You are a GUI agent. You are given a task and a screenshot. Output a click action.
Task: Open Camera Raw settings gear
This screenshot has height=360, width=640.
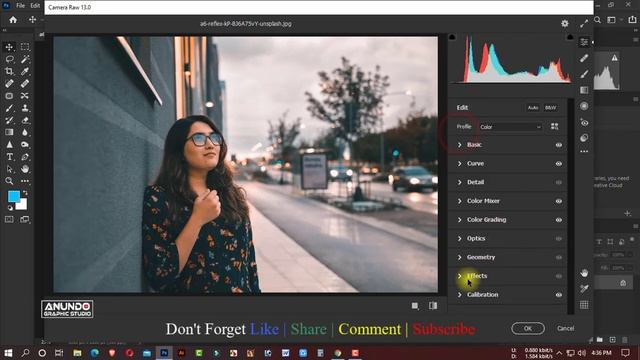click(564, 24)
